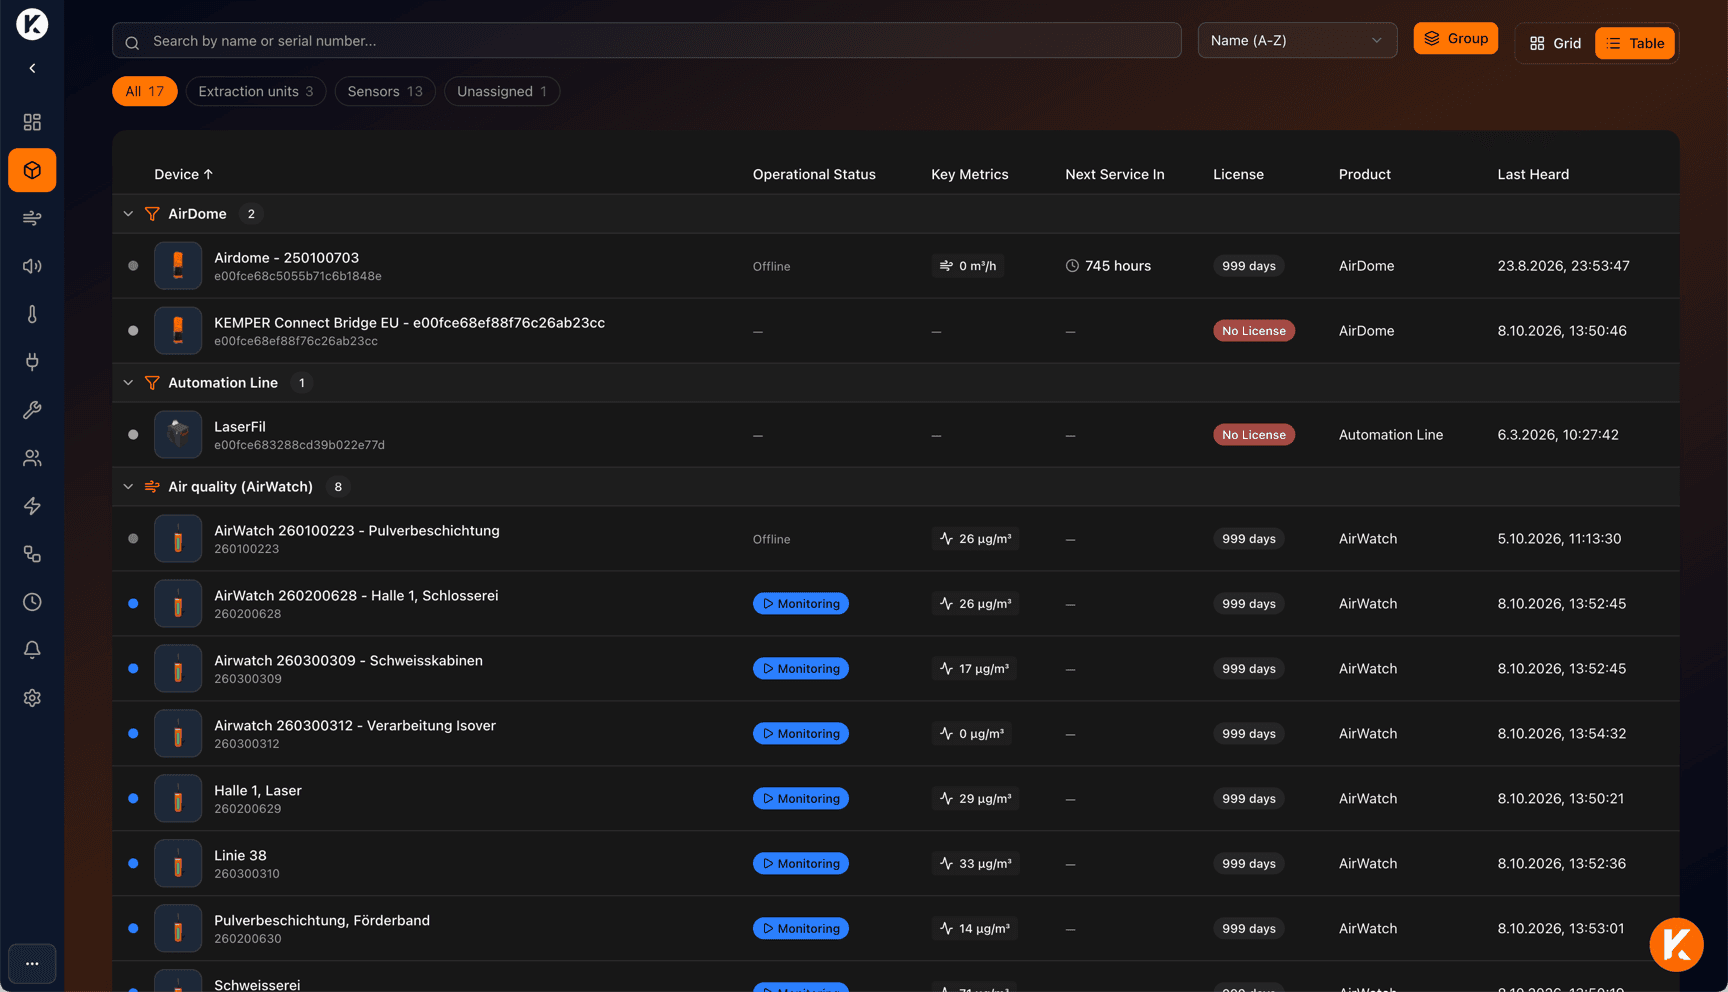Image resolution: width=1728 pixels, height=992 pixels.
Task: Click the KEMPER logo at top left
Action: coord(32,24)
